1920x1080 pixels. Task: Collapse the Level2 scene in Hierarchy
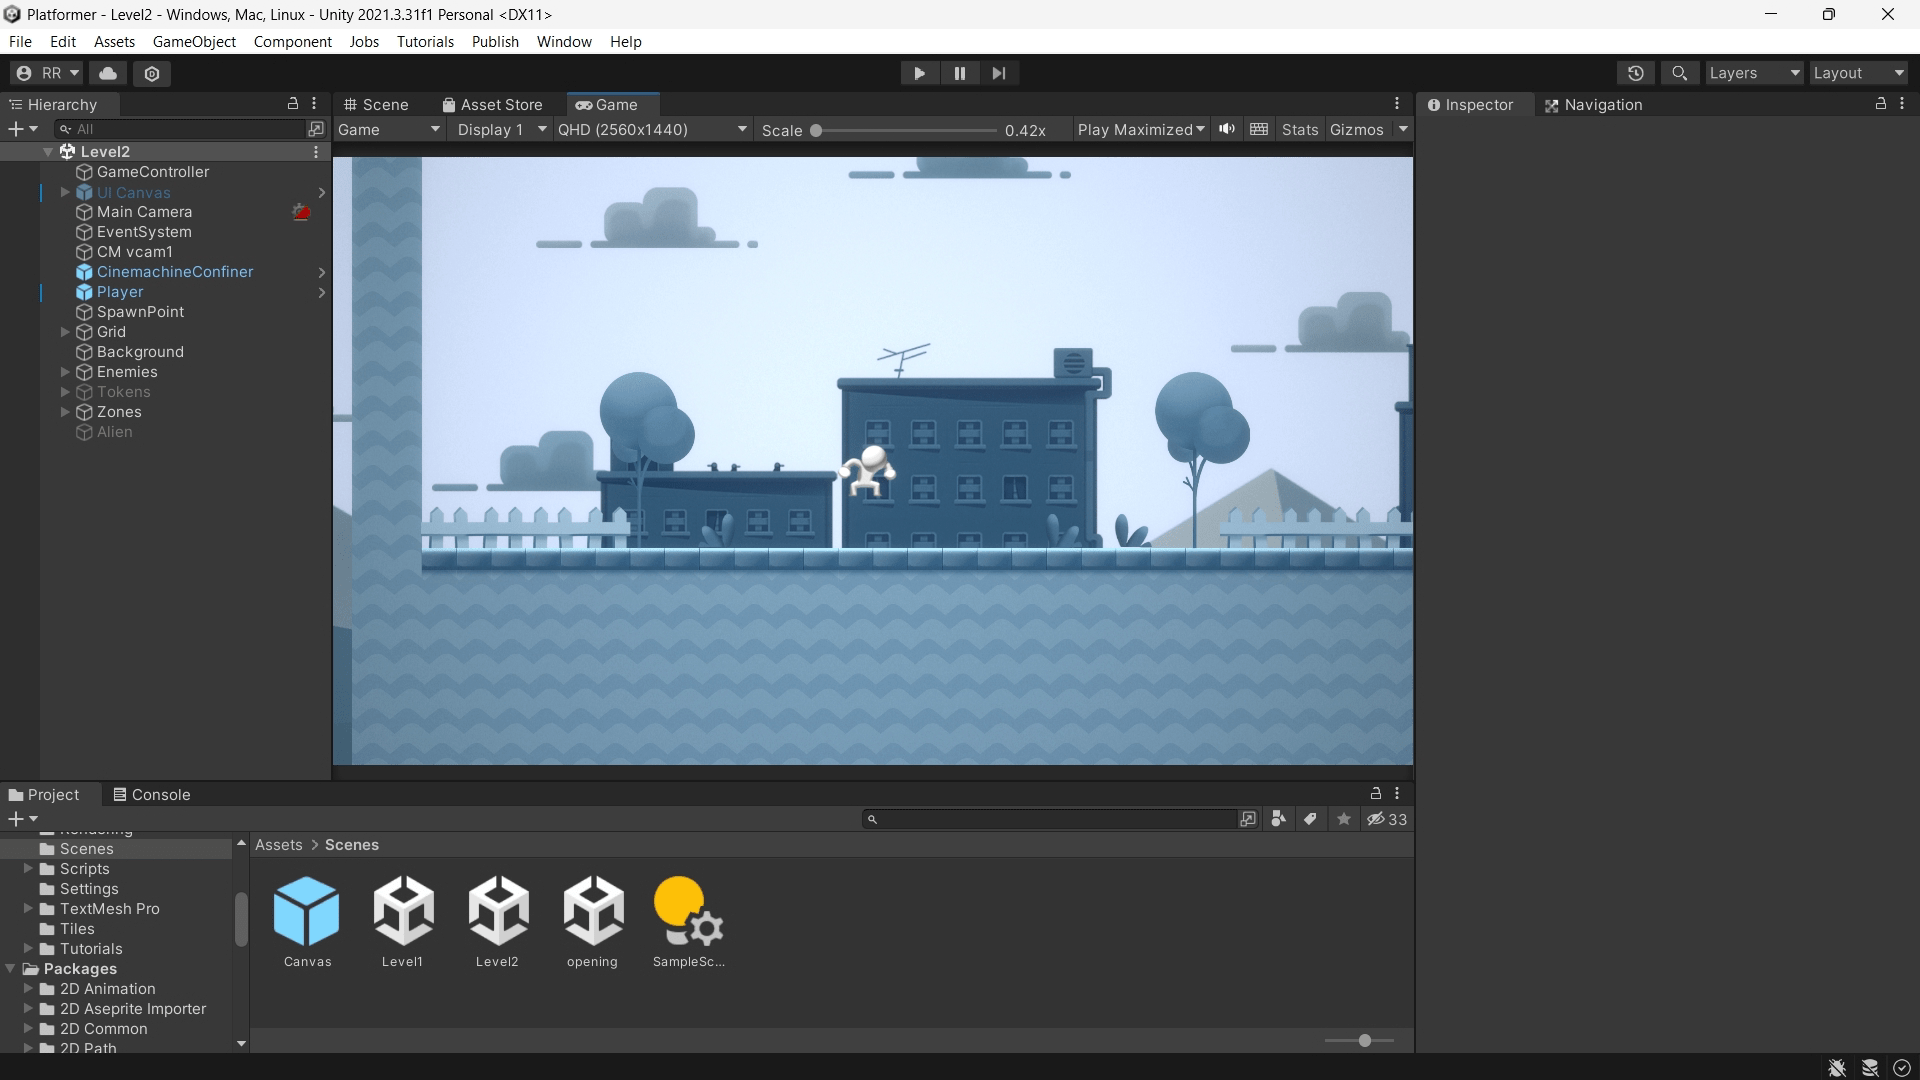[x=48, y=152]
